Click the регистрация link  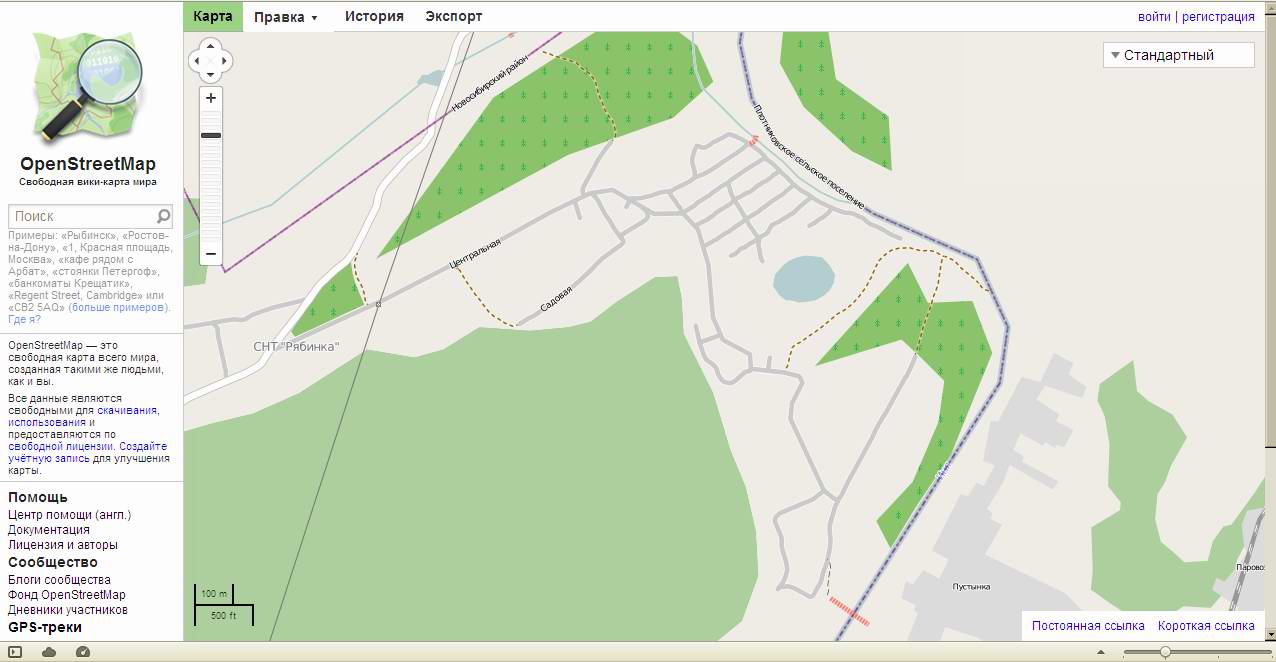(1218, 17)
